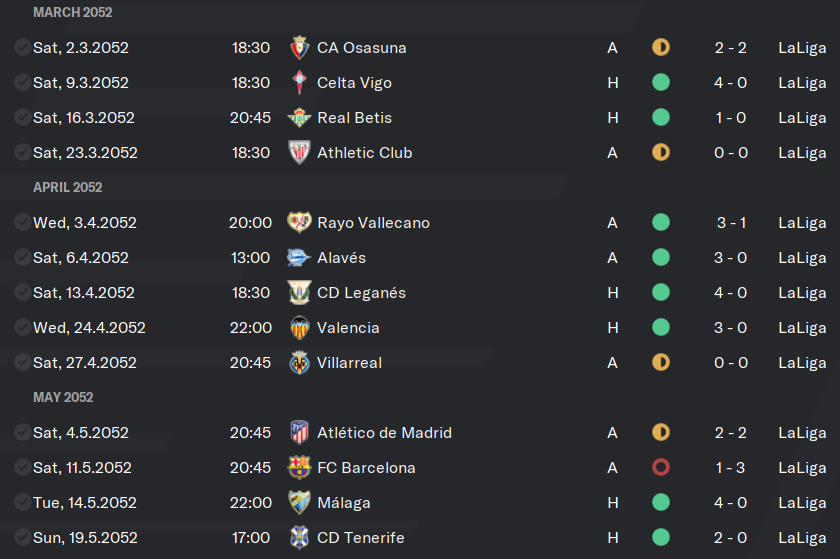Image resolution: width=840 pixels, height=559 pixels.
Task: Open LaLiga competition link on Tenerife row
Action: coord(802,538)
